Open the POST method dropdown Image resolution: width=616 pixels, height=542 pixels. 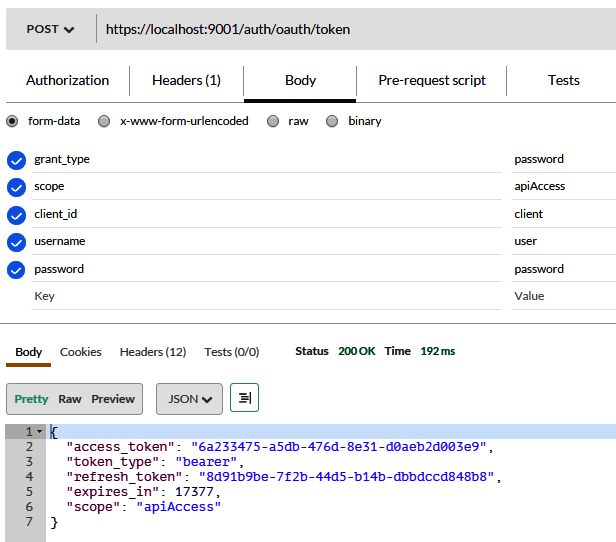(50, 29)
